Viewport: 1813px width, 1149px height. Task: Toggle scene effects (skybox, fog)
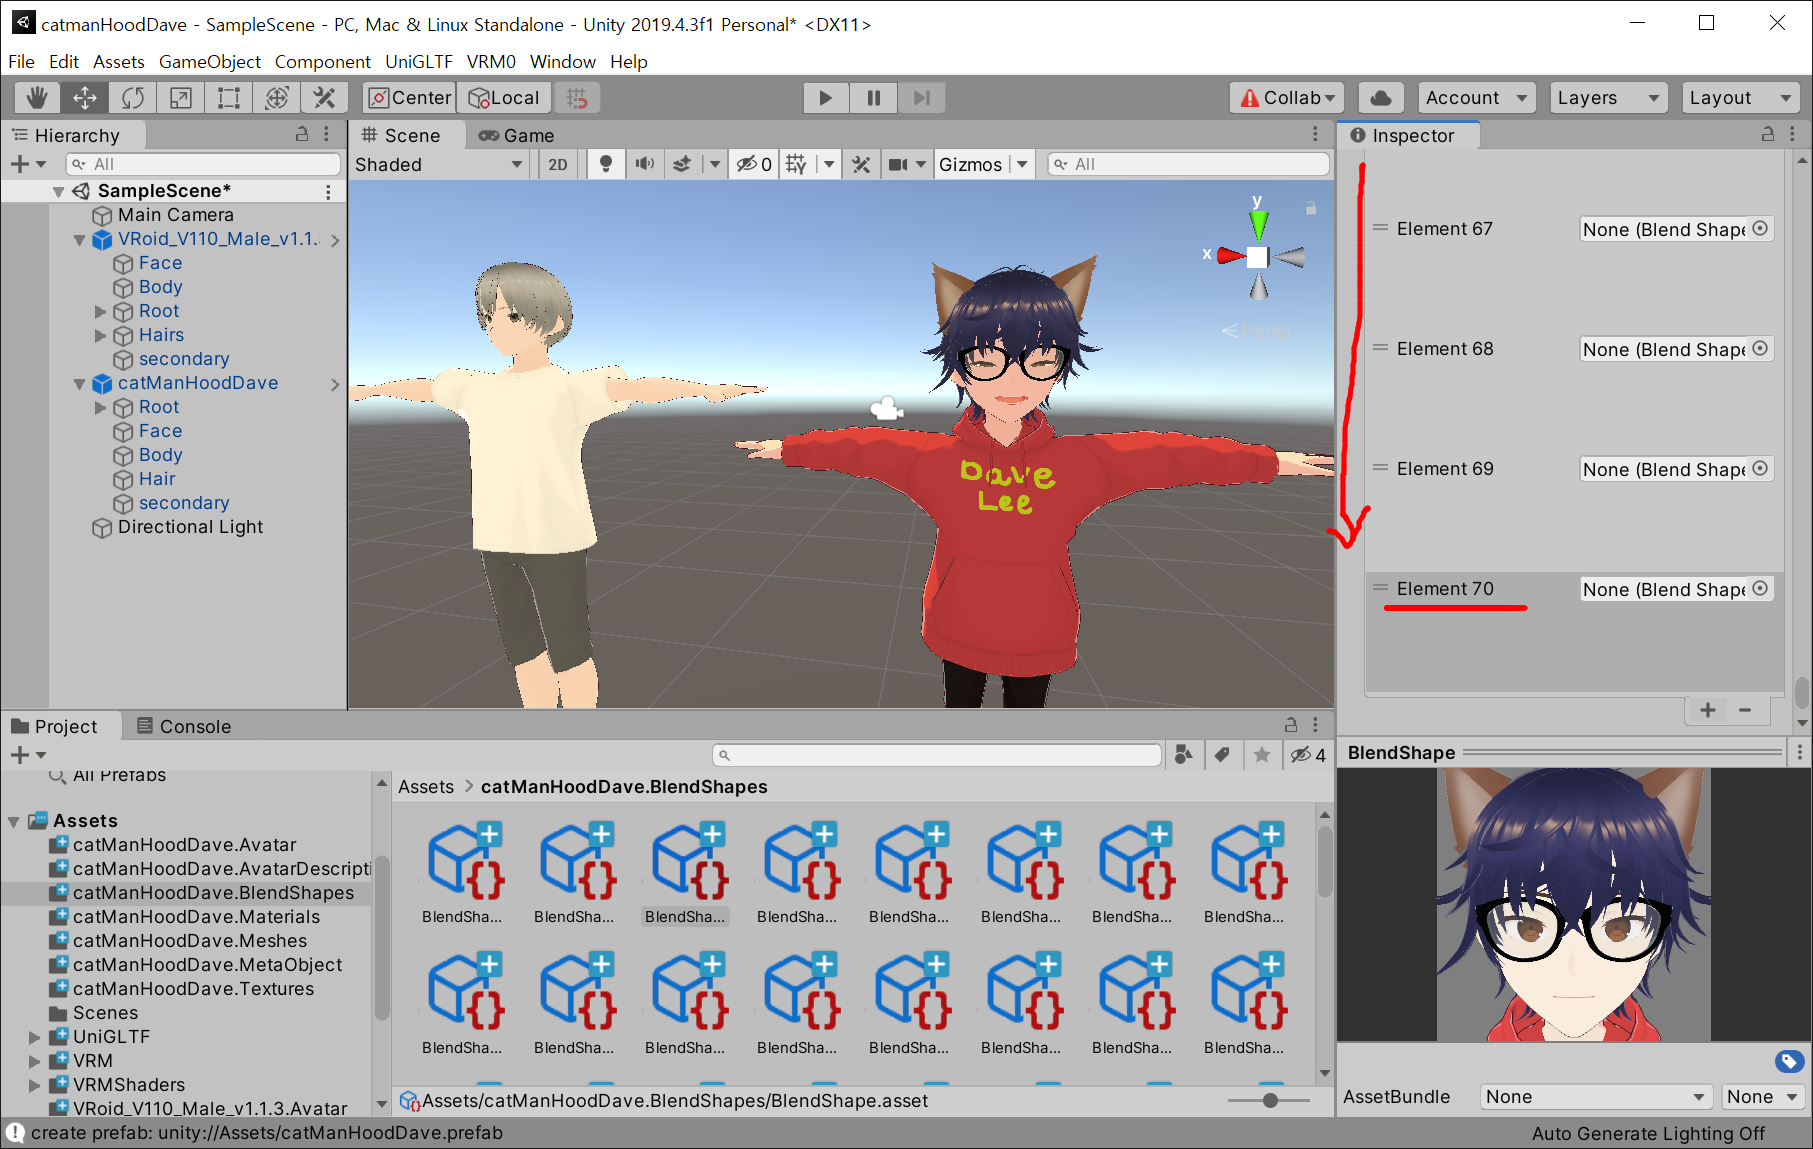coord(682,165)
